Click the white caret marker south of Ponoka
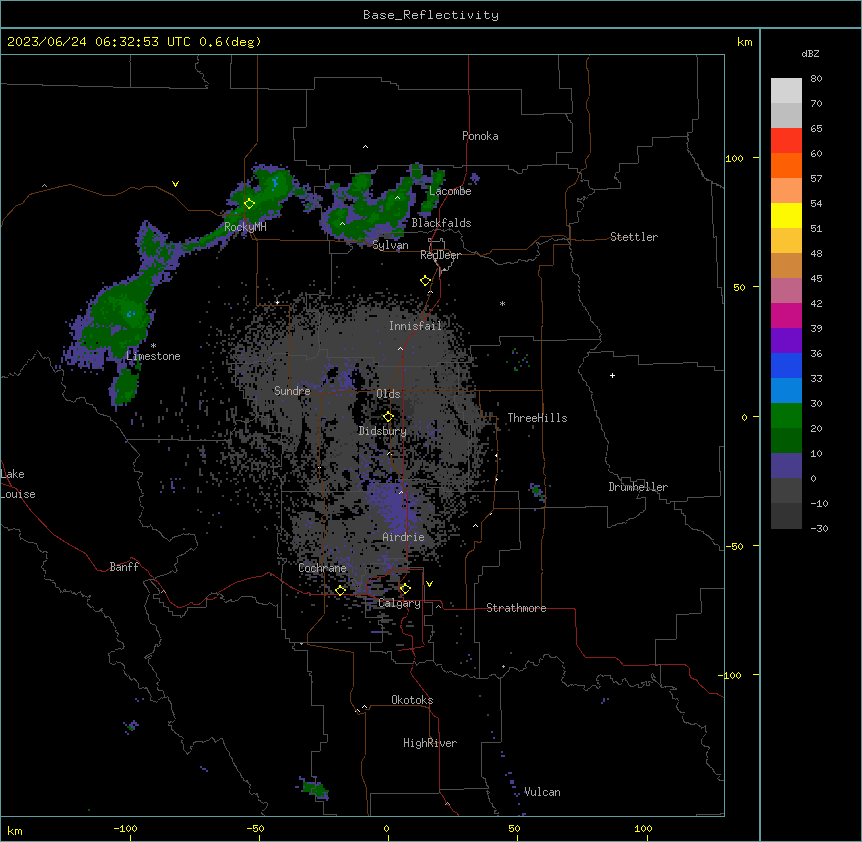Viewport: 862px width, 842px height. [366, 147]
